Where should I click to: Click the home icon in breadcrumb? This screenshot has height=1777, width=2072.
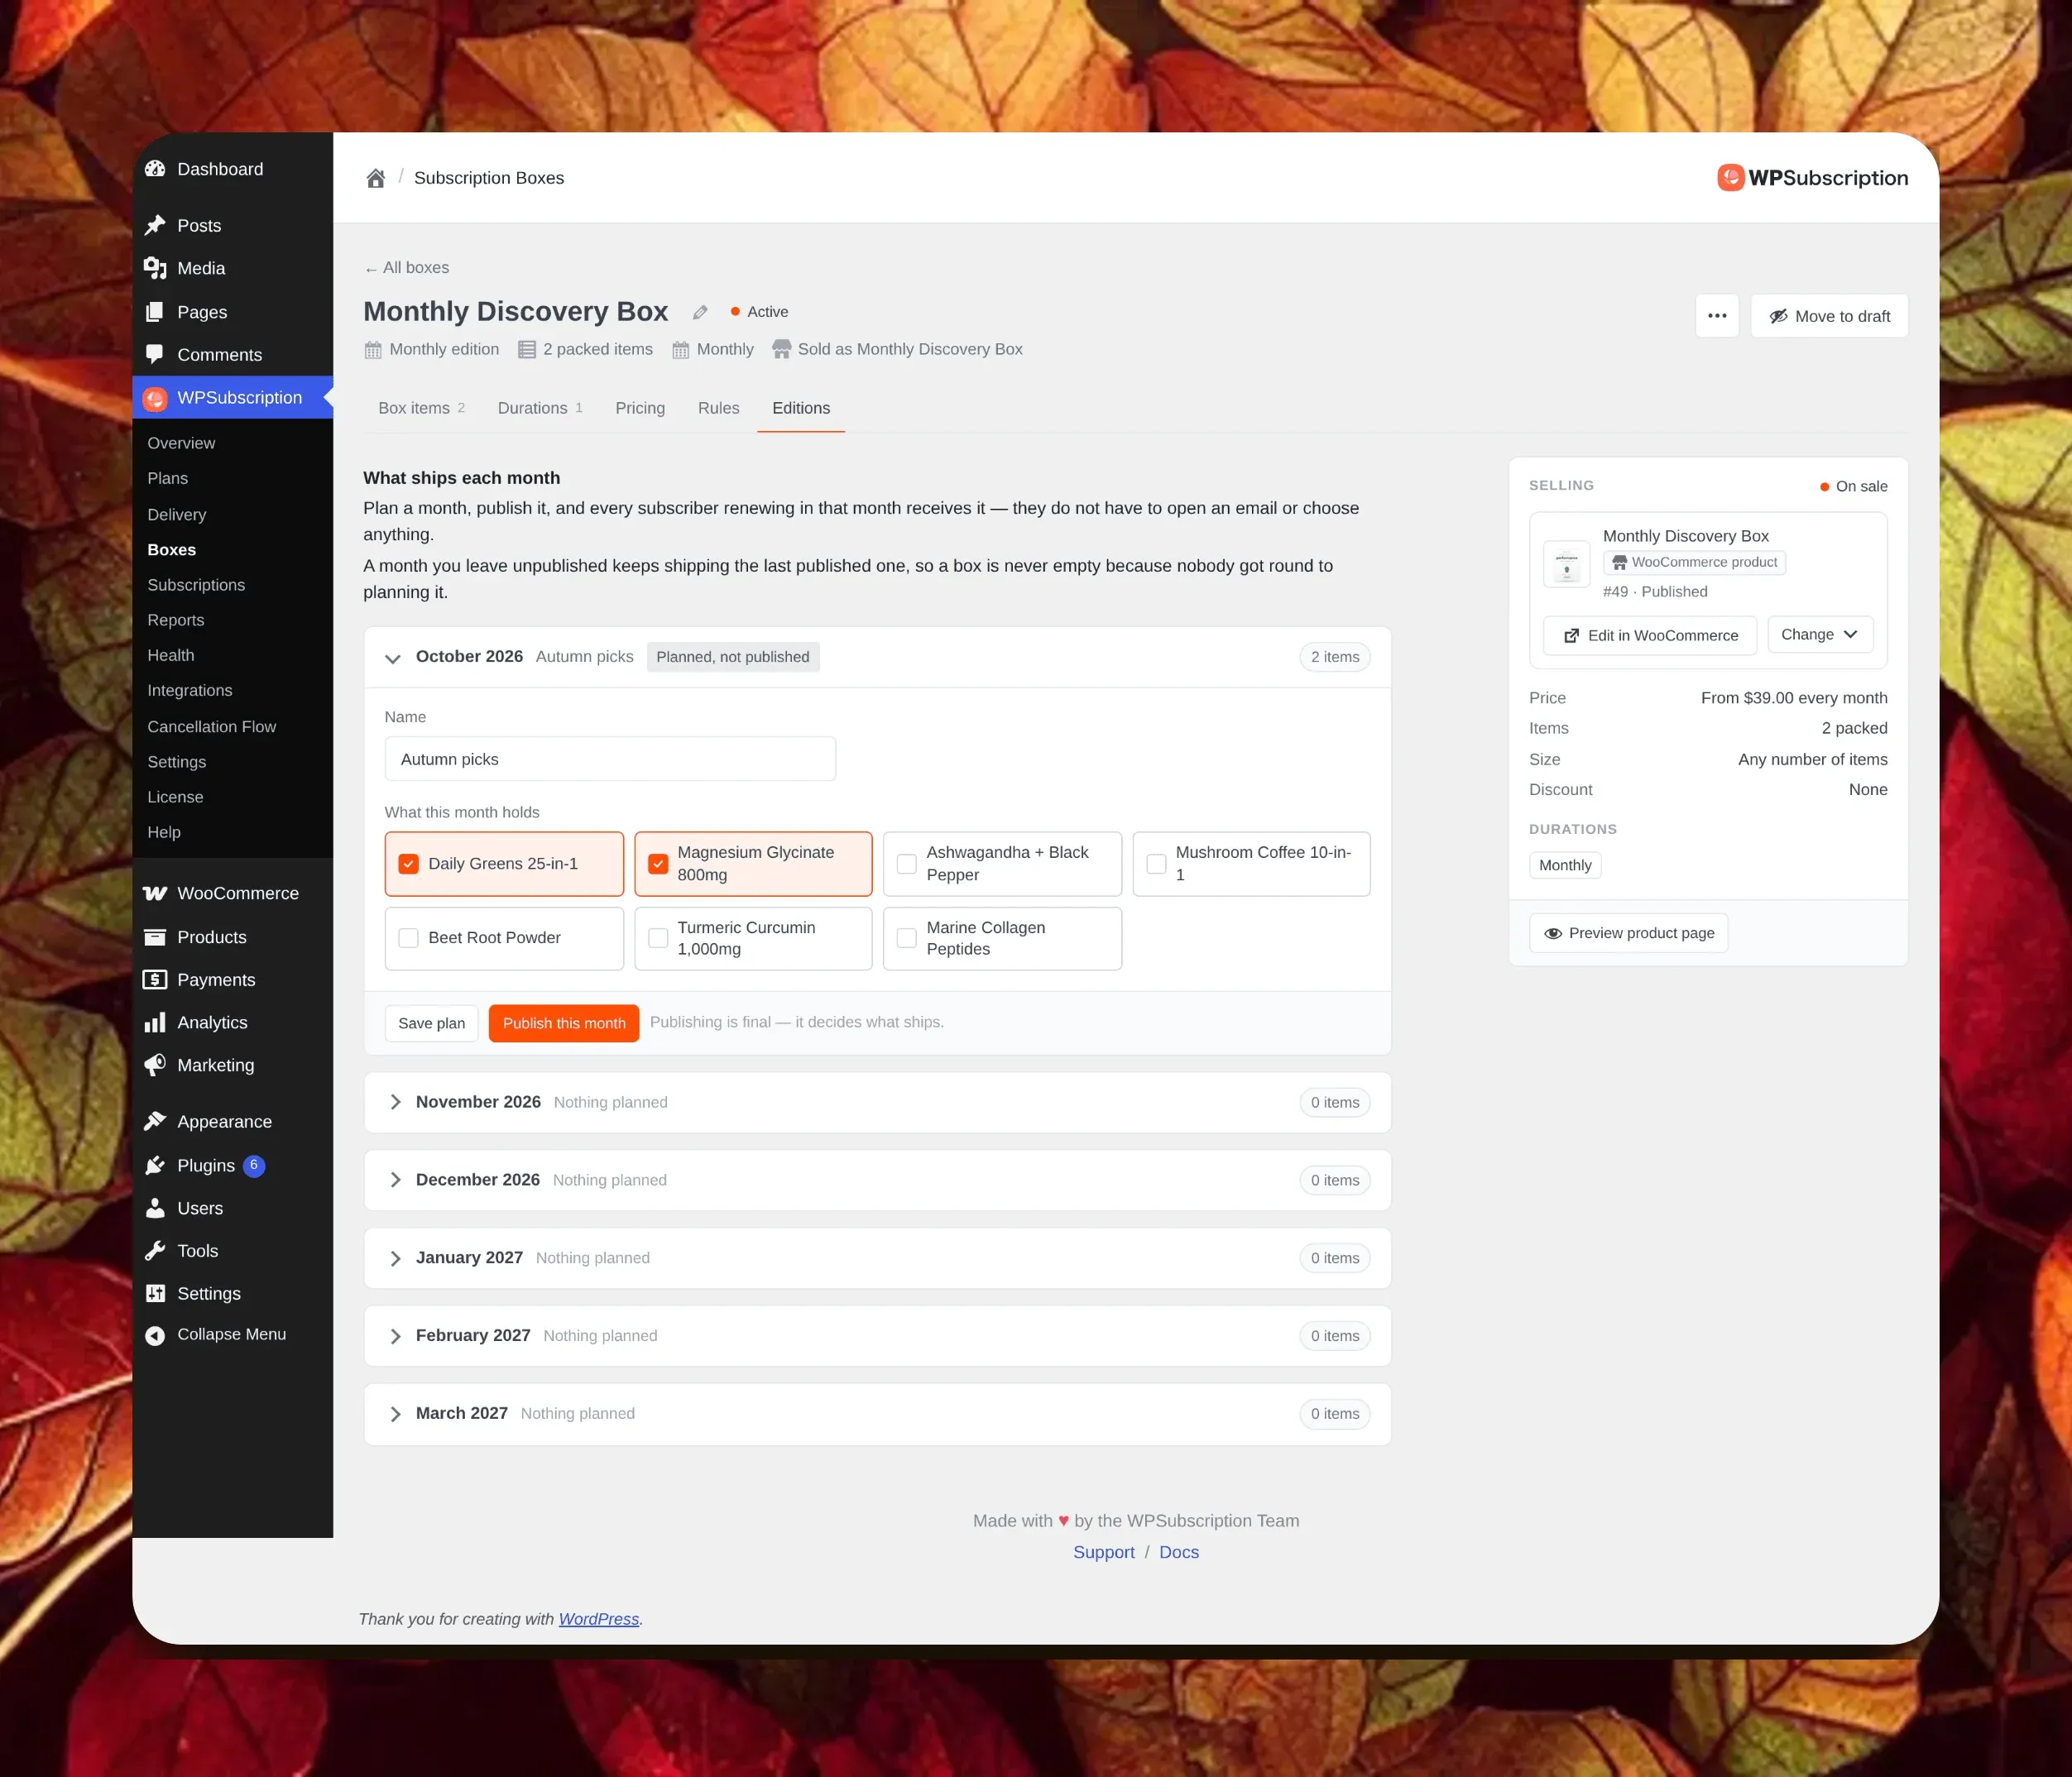[375, 178]
